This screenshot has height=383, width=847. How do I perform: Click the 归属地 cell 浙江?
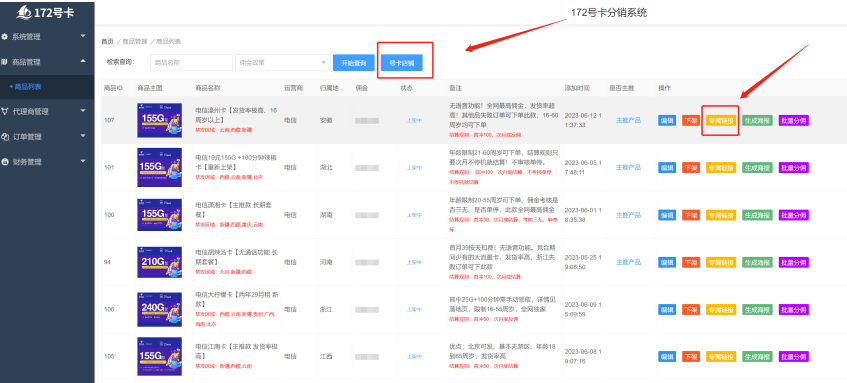pos(326,310)
